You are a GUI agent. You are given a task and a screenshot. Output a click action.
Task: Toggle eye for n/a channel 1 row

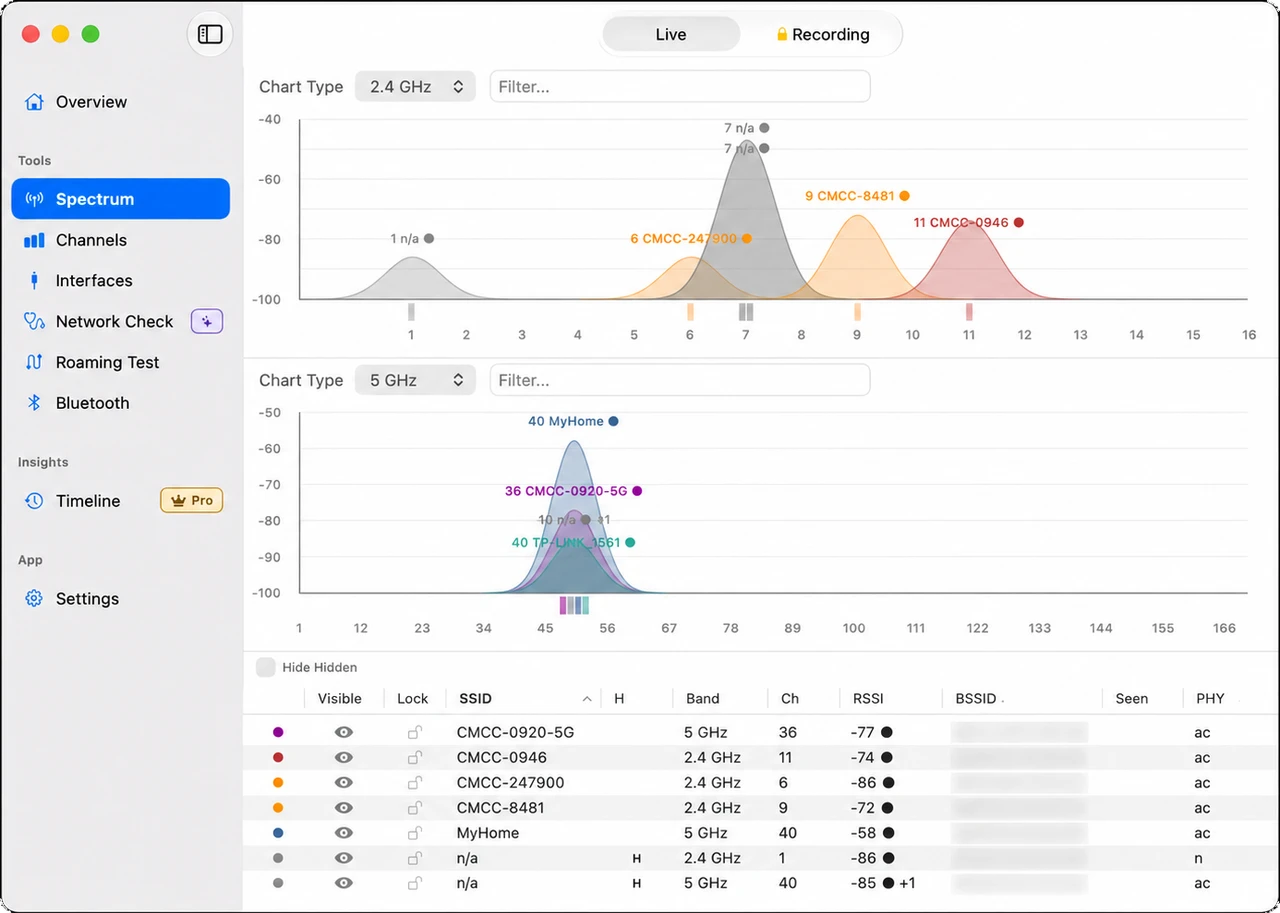pos(343,858)
